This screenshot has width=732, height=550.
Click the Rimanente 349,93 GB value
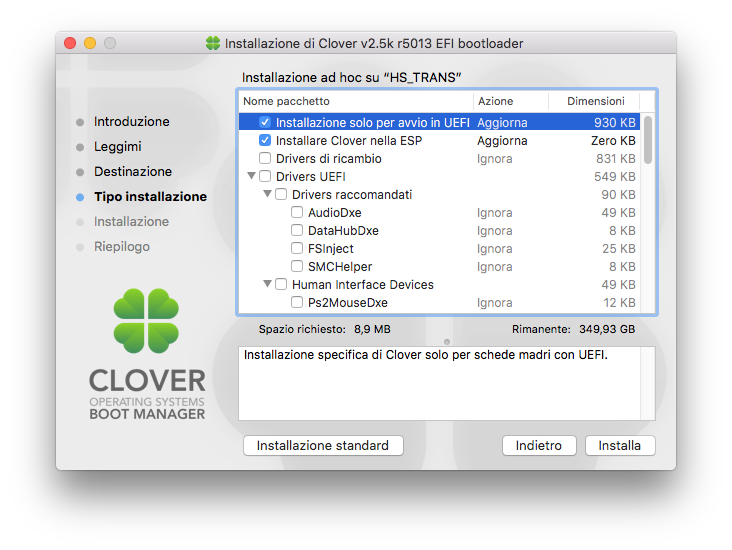coord(607,329)
